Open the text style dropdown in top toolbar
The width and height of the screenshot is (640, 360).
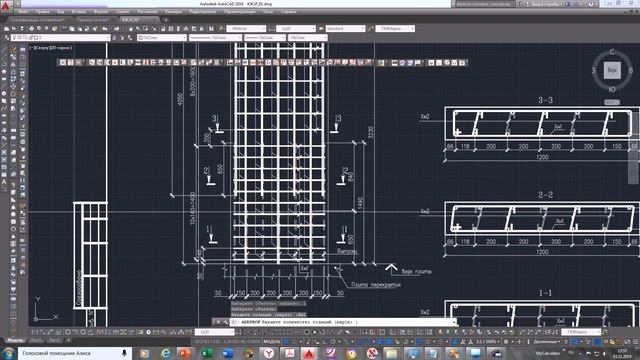[246, 29]
